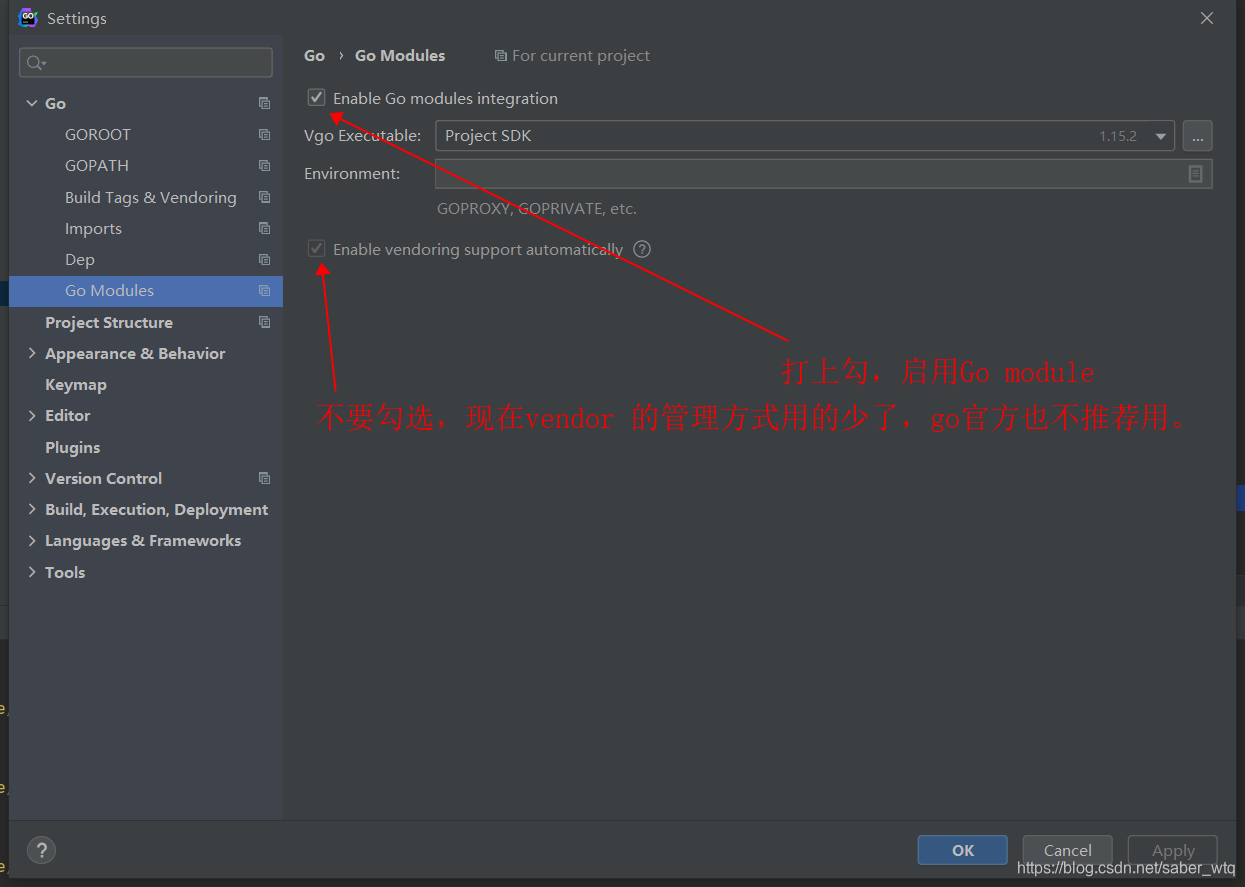
Task: Click the project-level icon beside Imports
Action: [264, 228]
